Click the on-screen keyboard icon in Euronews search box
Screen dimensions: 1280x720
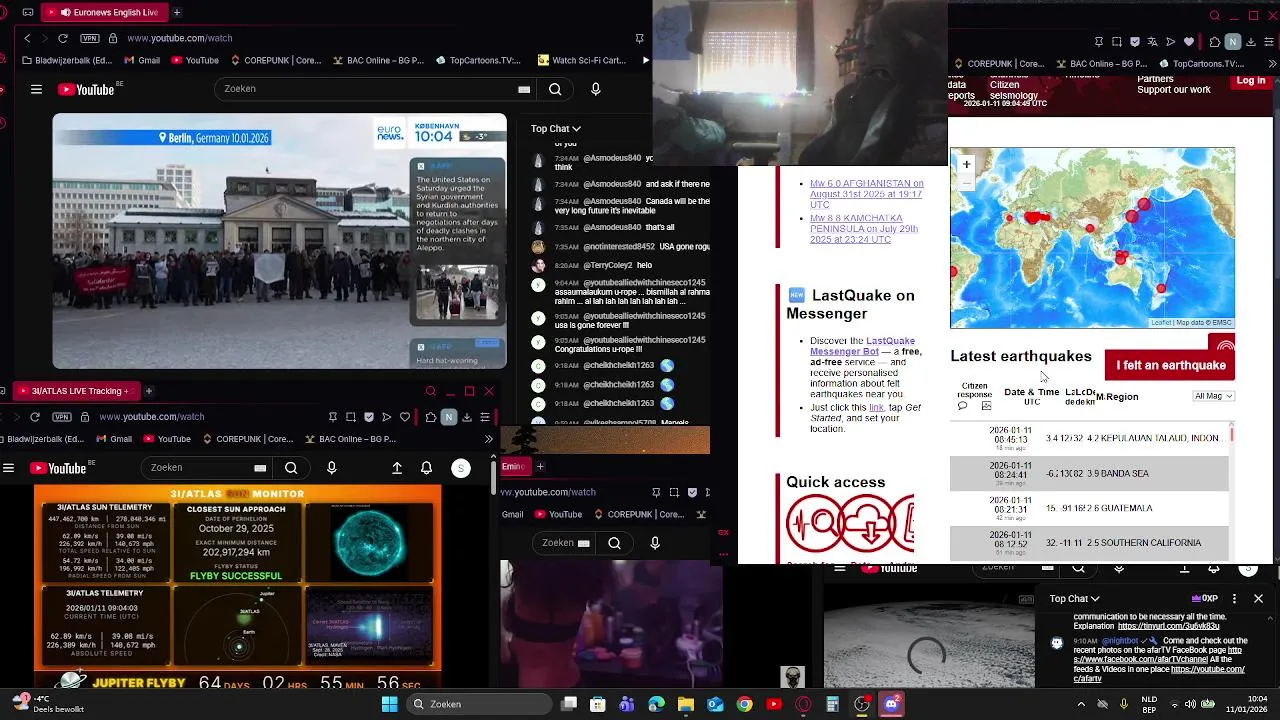[x=524, y=89]
